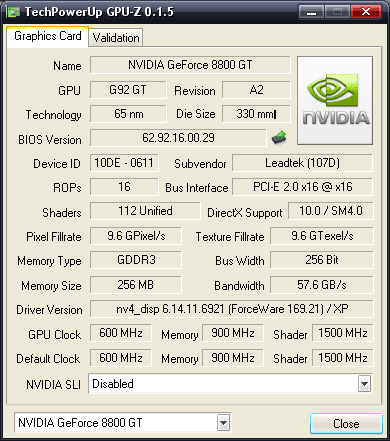Click the Subvendor field showing Leadtek
Image resolution: width=390 pixels, height=441 pixels.
tap(302, 163)
